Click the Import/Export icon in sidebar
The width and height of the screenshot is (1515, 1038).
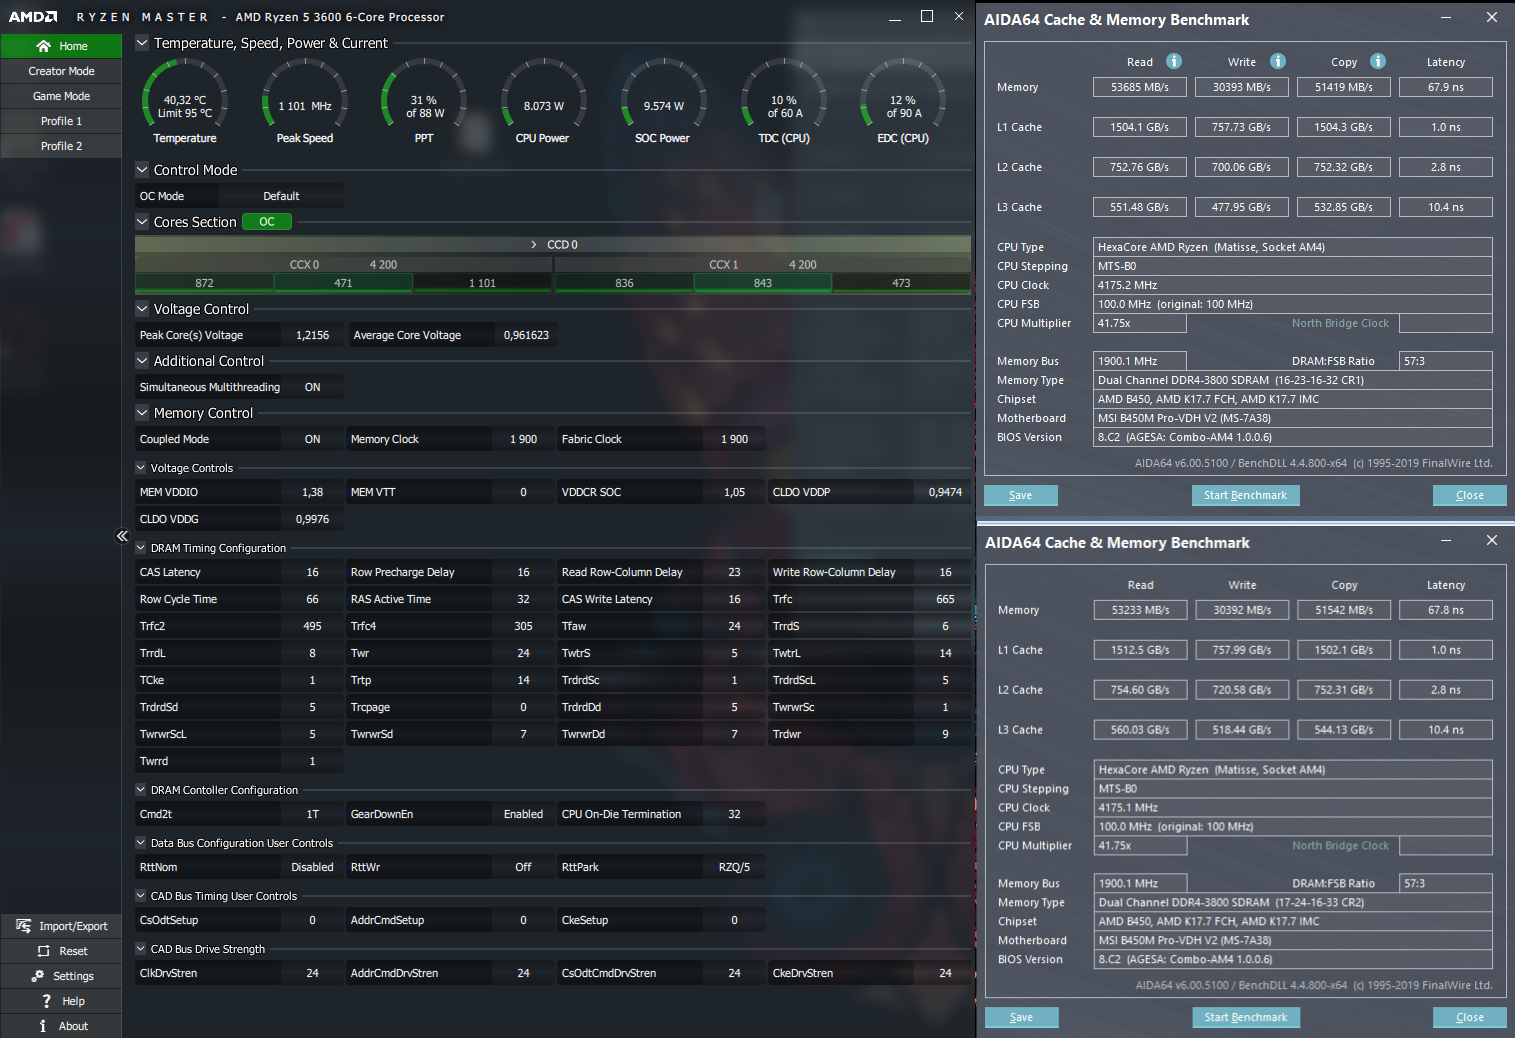(24, 926)
